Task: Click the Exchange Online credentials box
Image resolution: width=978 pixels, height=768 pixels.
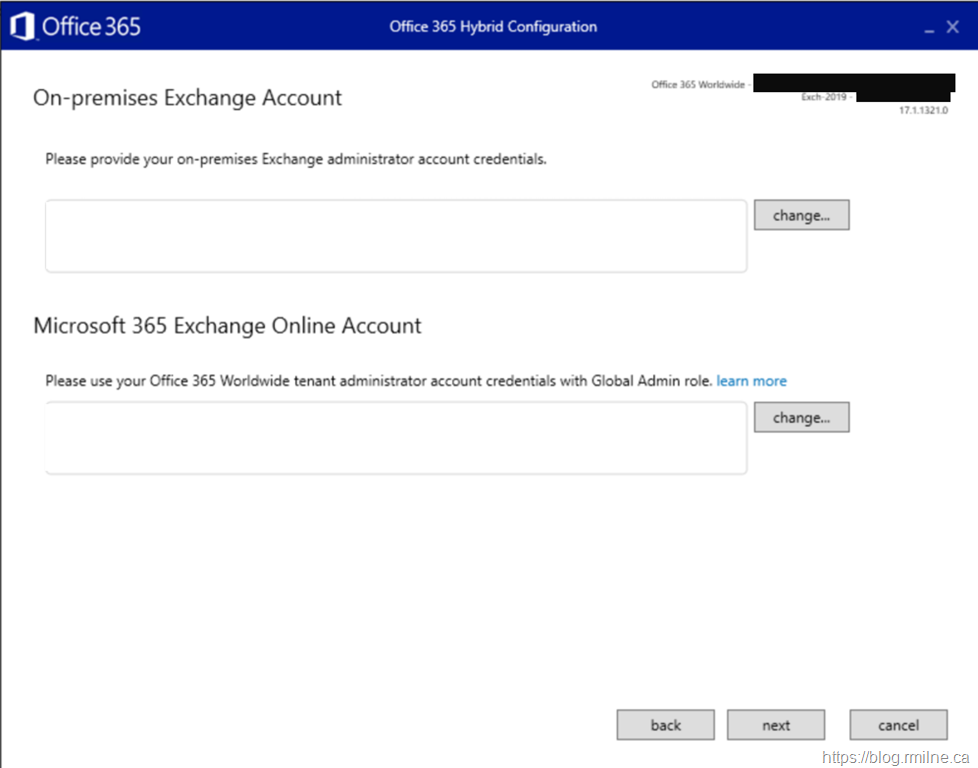Action: coord(396,438)
